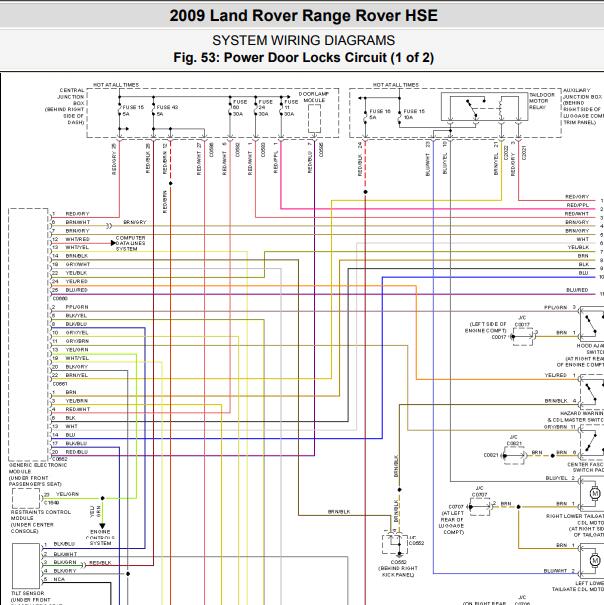Click the '(BEHIND RIGHT KICK PANEL)' label
Screen dimensions: 604x605
398,571
